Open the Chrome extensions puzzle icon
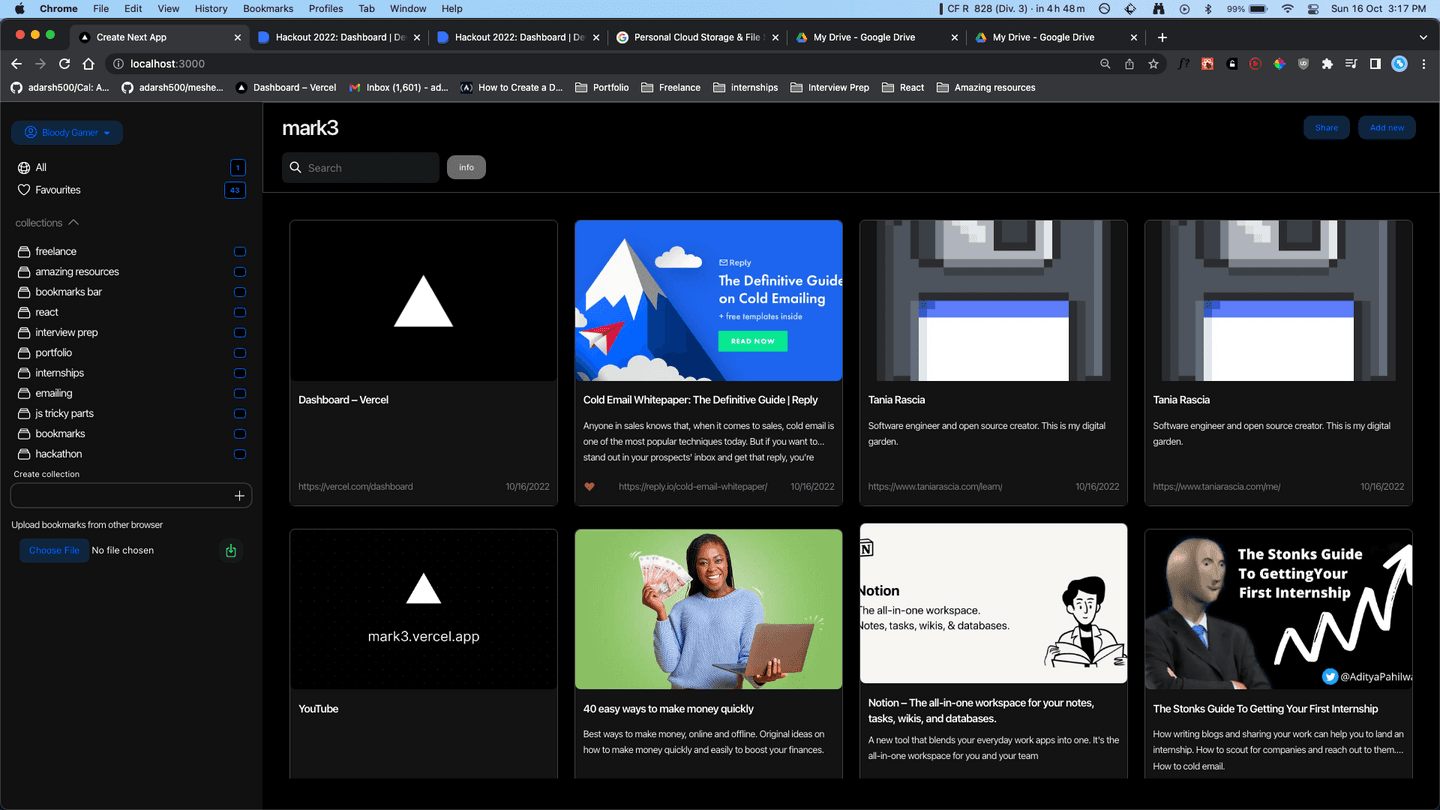1440x810 pixels. (1327, 63)
